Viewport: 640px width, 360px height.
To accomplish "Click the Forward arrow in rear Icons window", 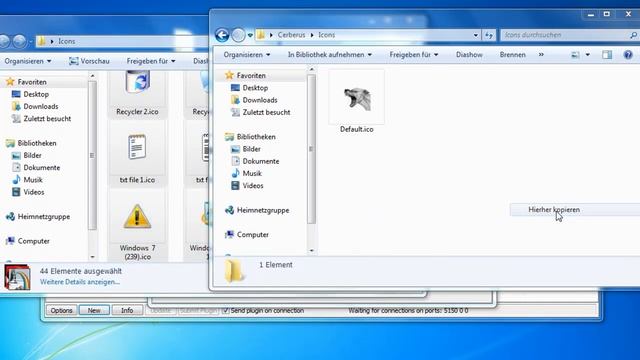I will click(x=19, y=41).
